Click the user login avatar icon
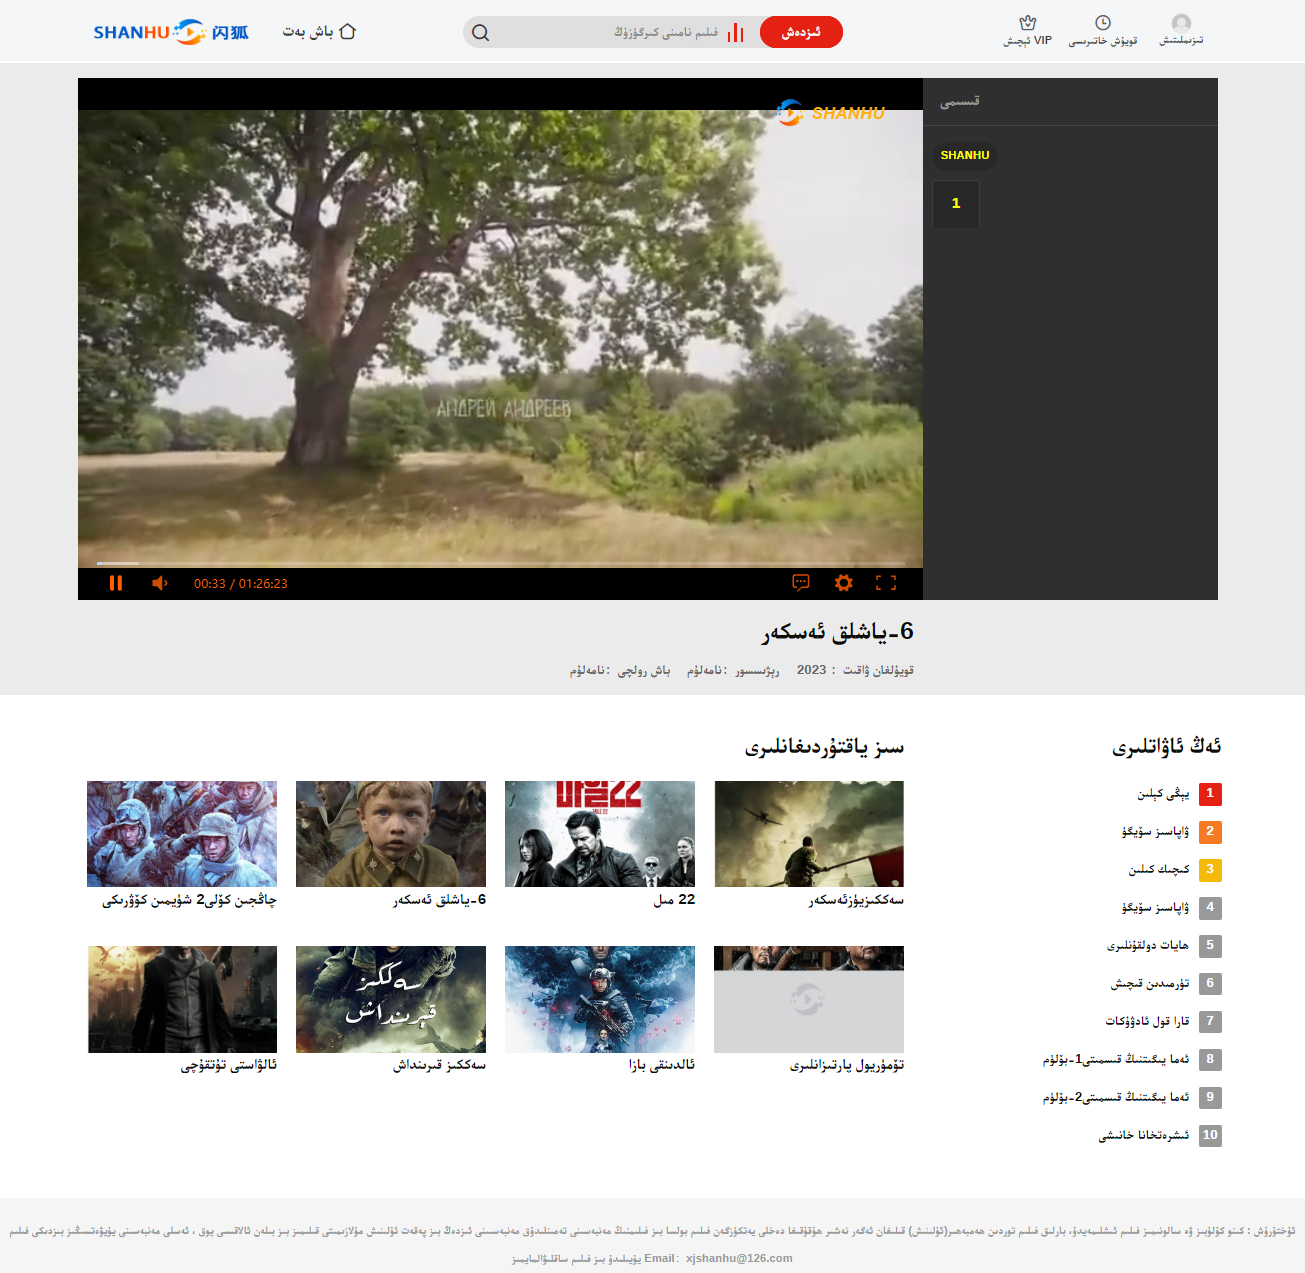Image resolution: width=1305 pixels, height=1273 pixels. [x=1181, y=23]
